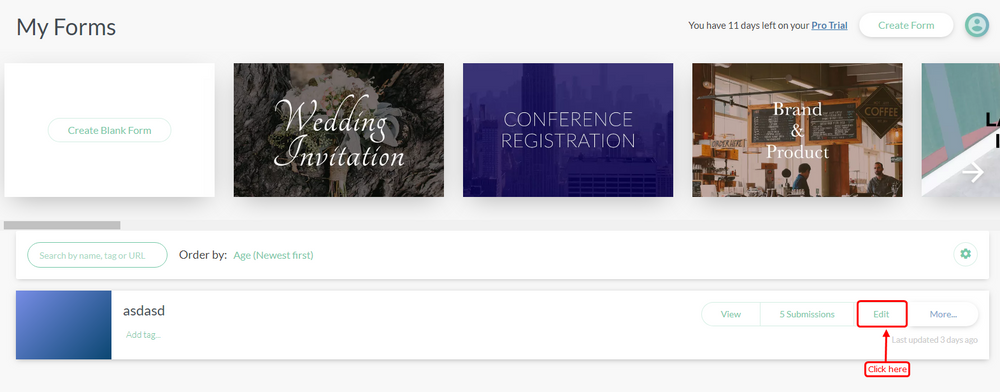Choose the Conference Registration template
1000x392 pixels.
pyautogui.click(x=568, y=130)
